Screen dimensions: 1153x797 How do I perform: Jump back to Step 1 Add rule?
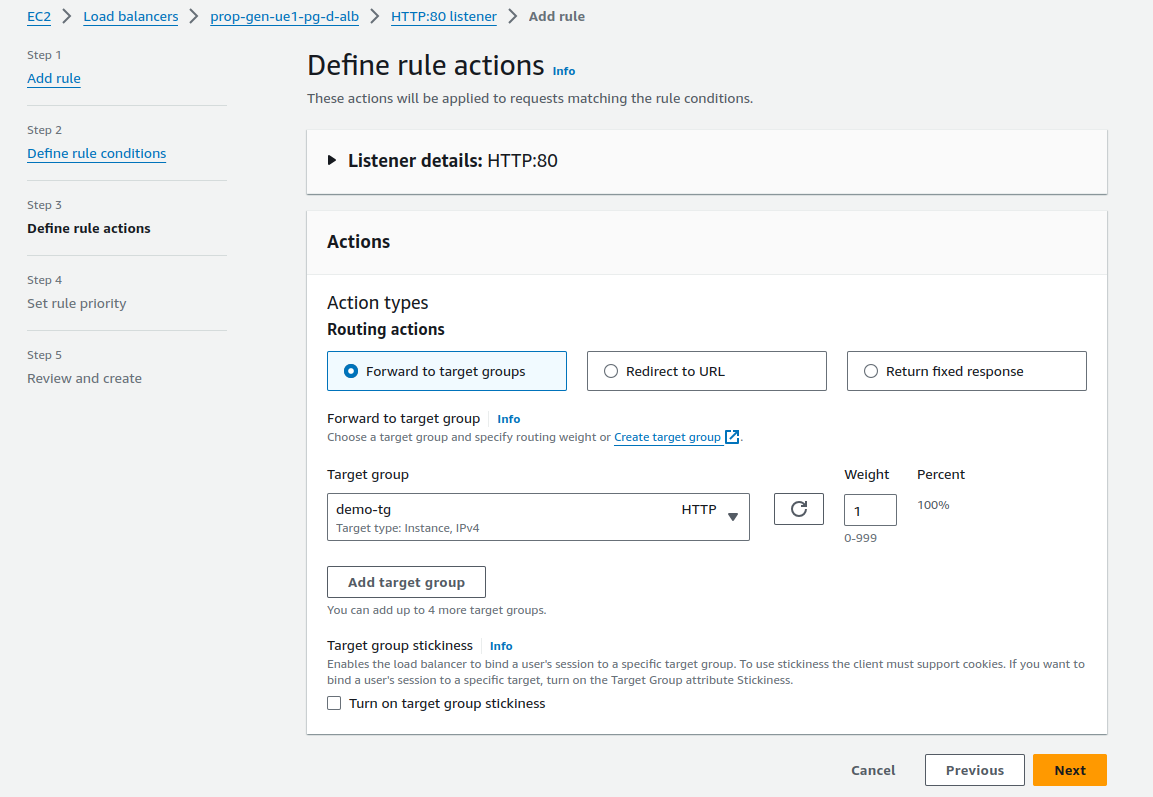tap(53, 78)
